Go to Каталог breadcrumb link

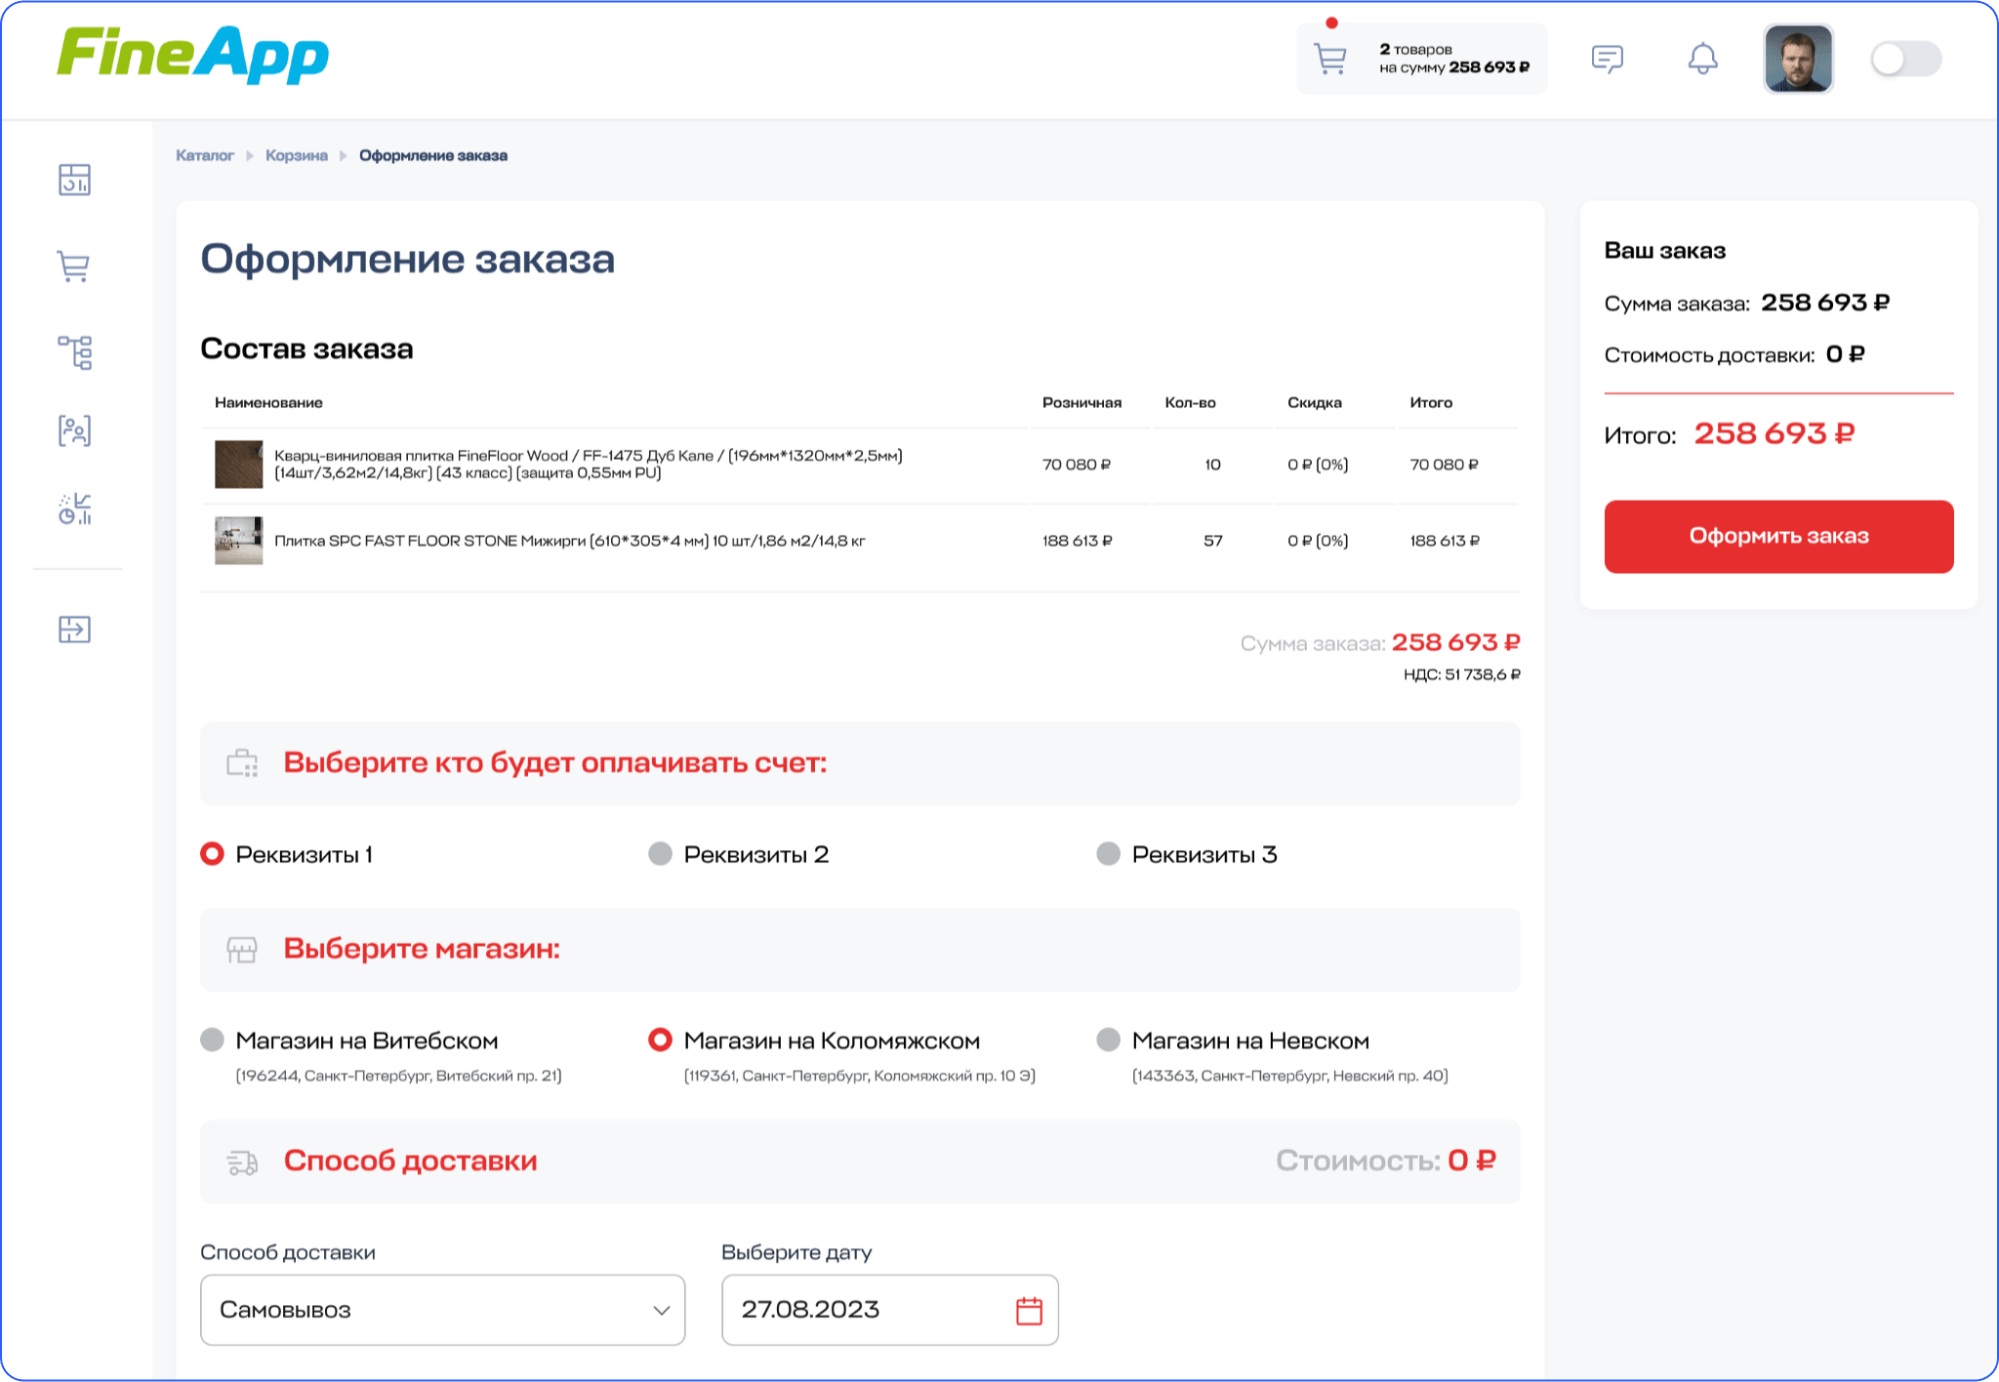204,156
